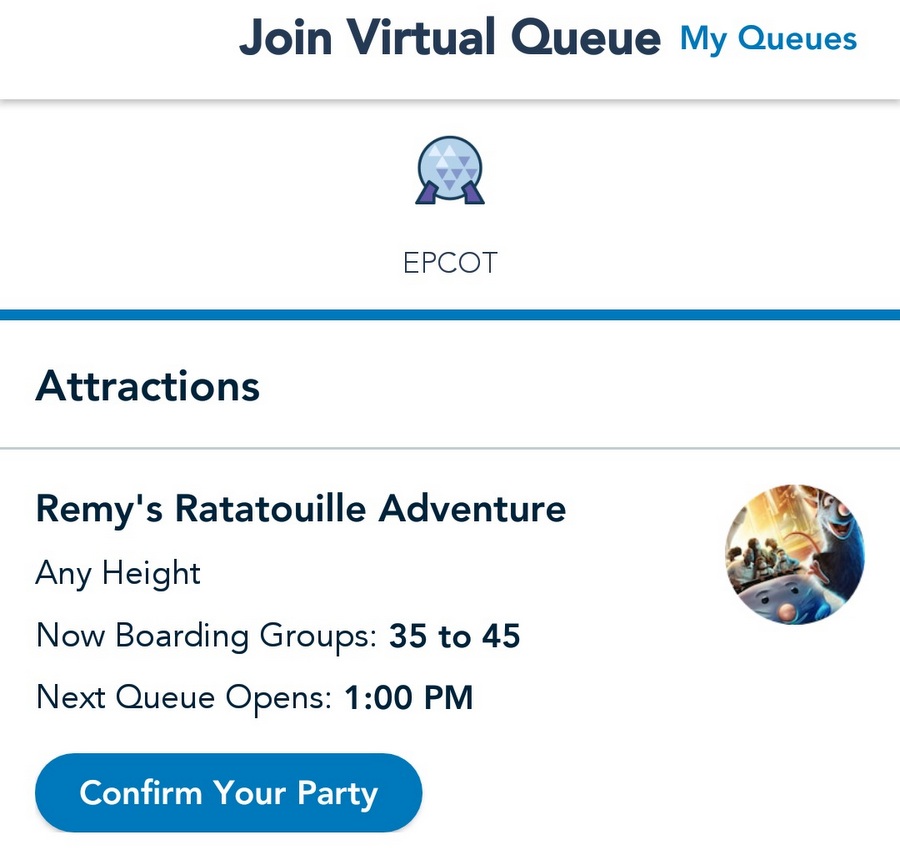Tap the 1:00 PM queue opening time
The width and height of the screenshot is (900, 860).
(408, 698)
